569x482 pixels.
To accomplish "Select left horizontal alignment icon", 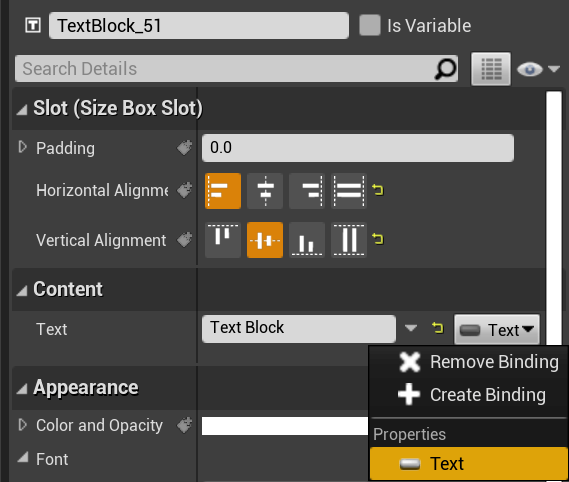I will (223, 191).
